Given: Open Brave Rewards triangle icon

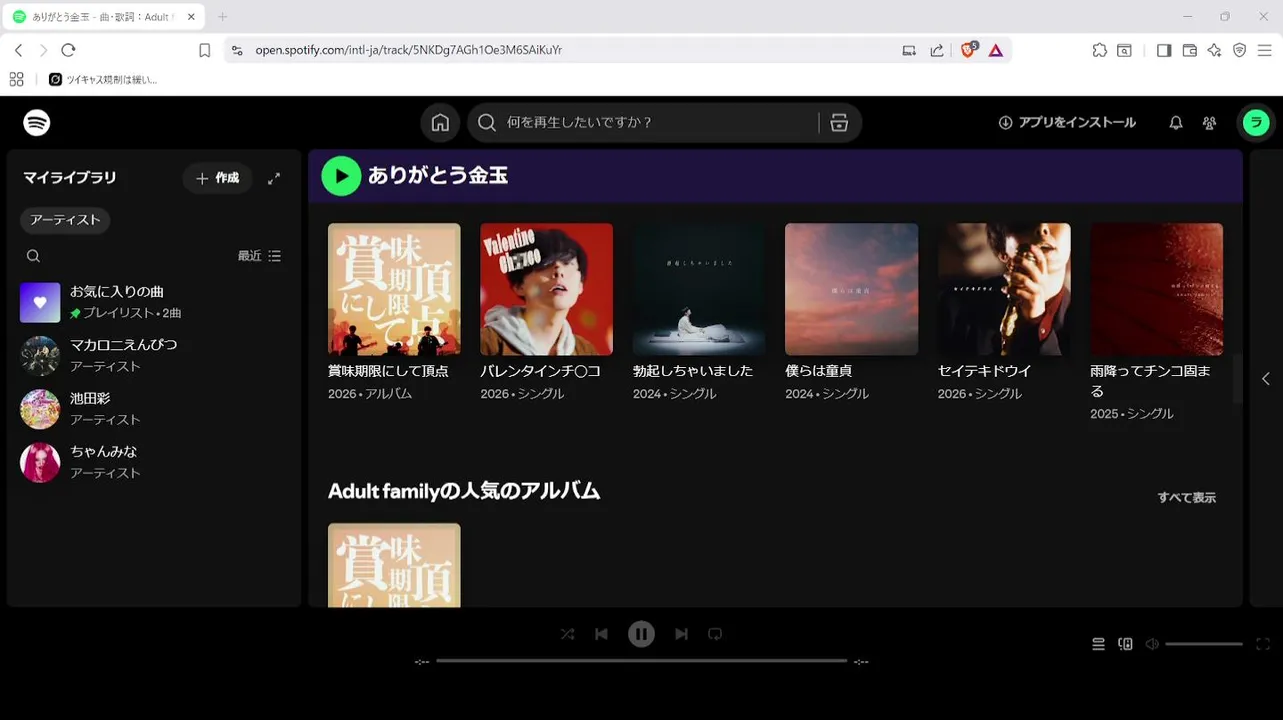Looking at the screenshot, I should [996, 50].
